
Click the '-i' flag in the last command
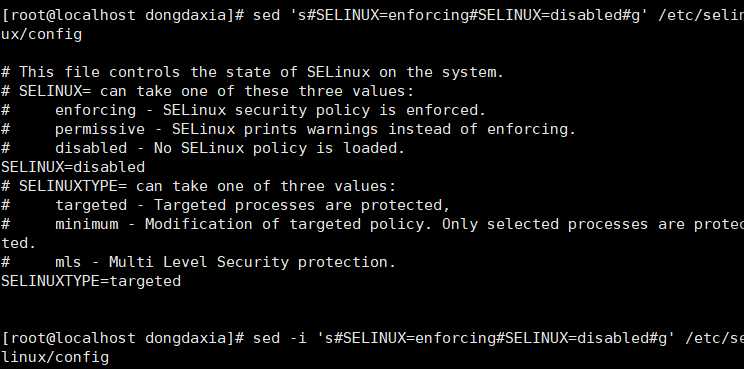coord(297,338)
